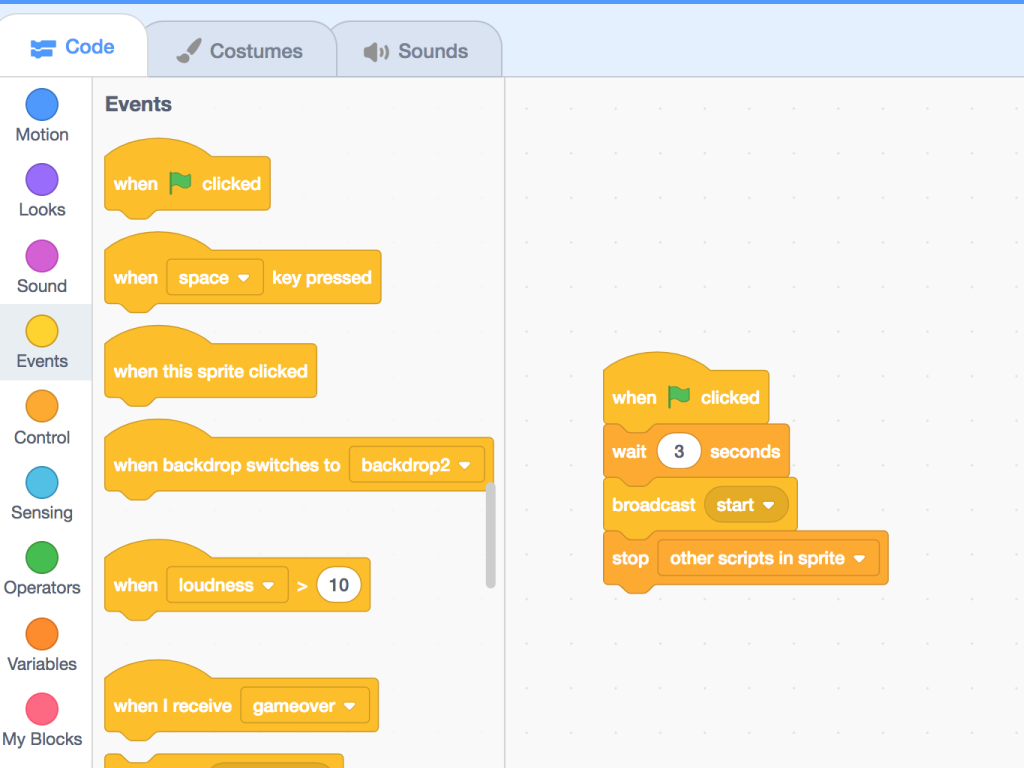Click green flag in palette's when clicked block
This screenshot has height=768, width=1024.
tap(180, 183)
